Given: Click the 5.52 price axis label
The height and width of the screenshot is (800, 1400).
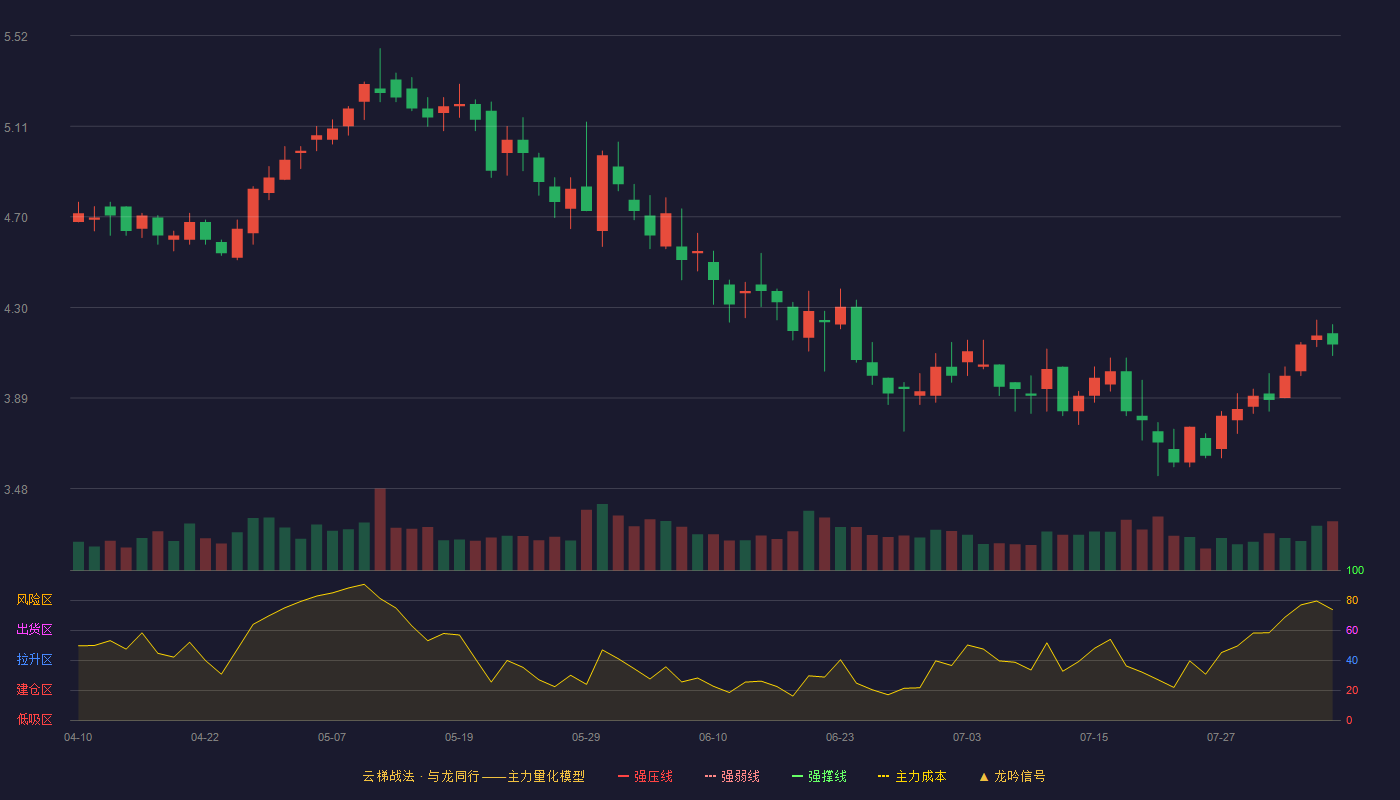Looking at the screenshot, I should pyautogui.click(x=16, y=37).
